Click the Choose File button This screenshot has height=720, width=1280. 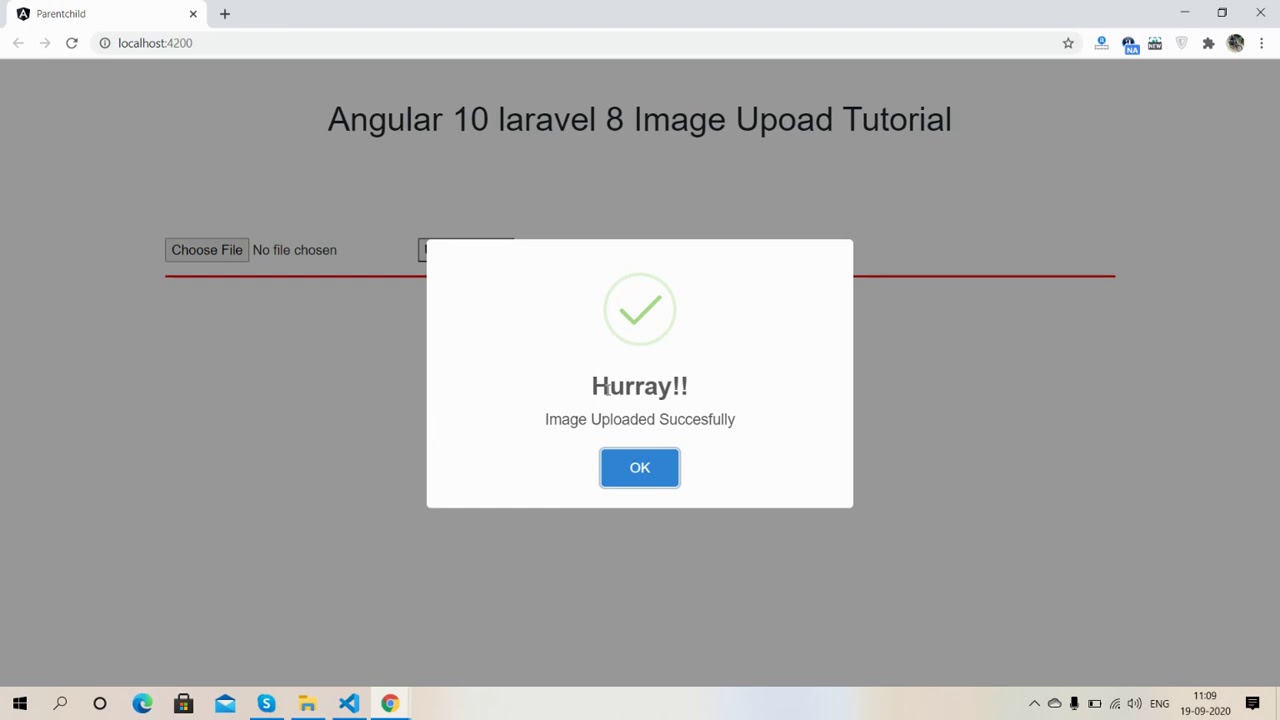tap(207, 250)
